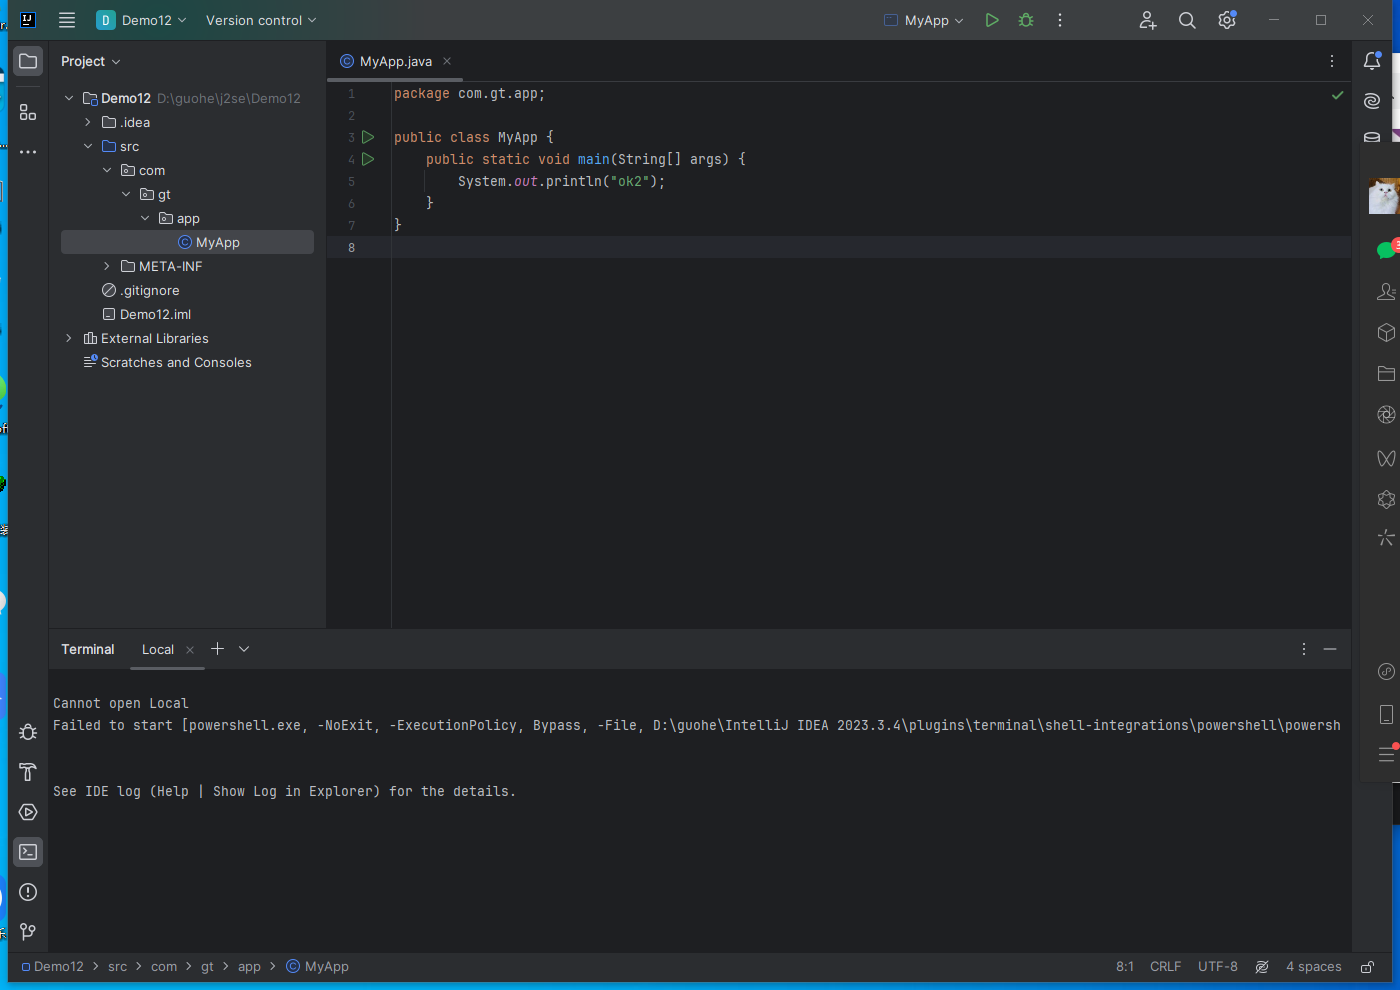Select Demo12.iml in Project tree
The height and width of the screenshot is (990, 1400).
click(154, 314)
